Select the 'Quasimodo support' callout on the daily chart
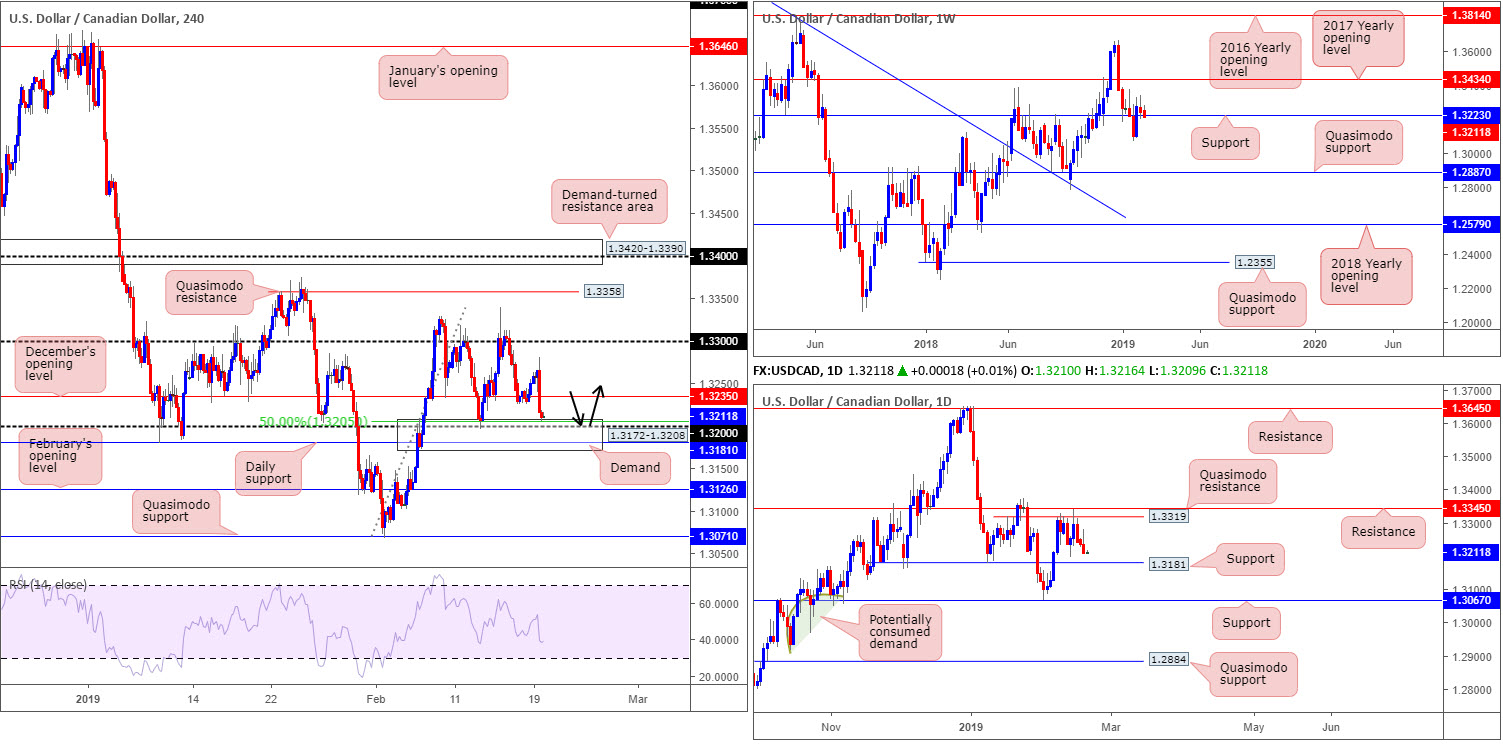This screenshot has width=1503, height=744. 1254,675
